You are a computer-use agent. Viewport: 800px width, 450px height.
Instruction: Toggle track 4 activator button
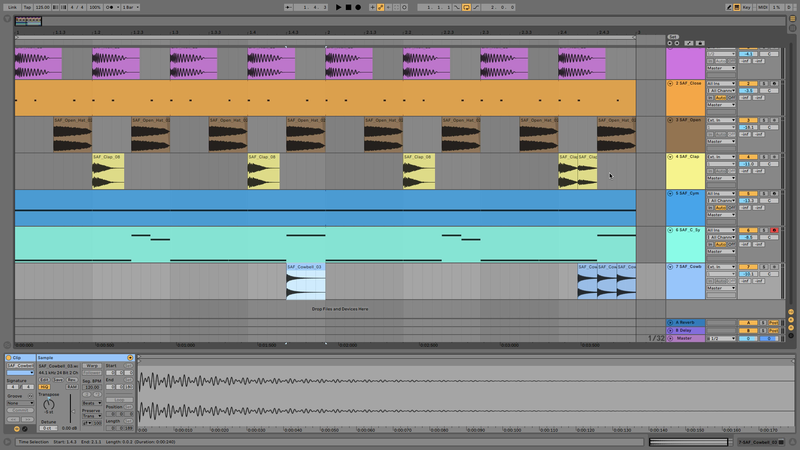[x=748, y=157]
